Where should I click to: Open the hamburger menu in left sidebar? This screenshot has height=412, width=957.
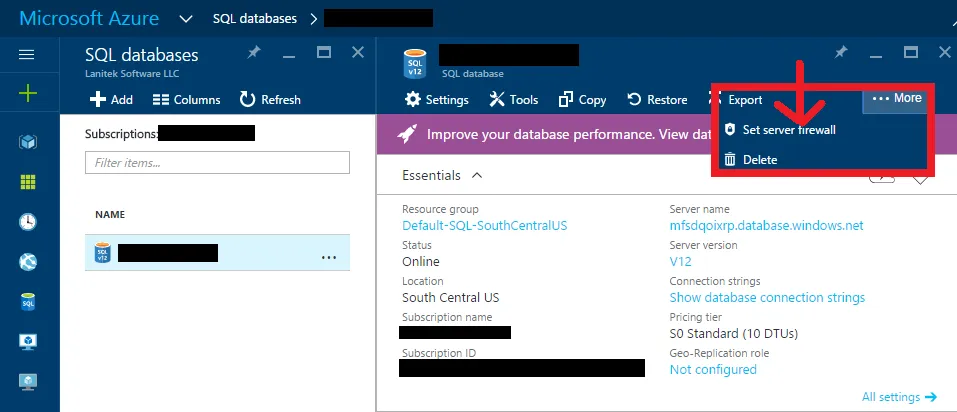pos(28,55)
